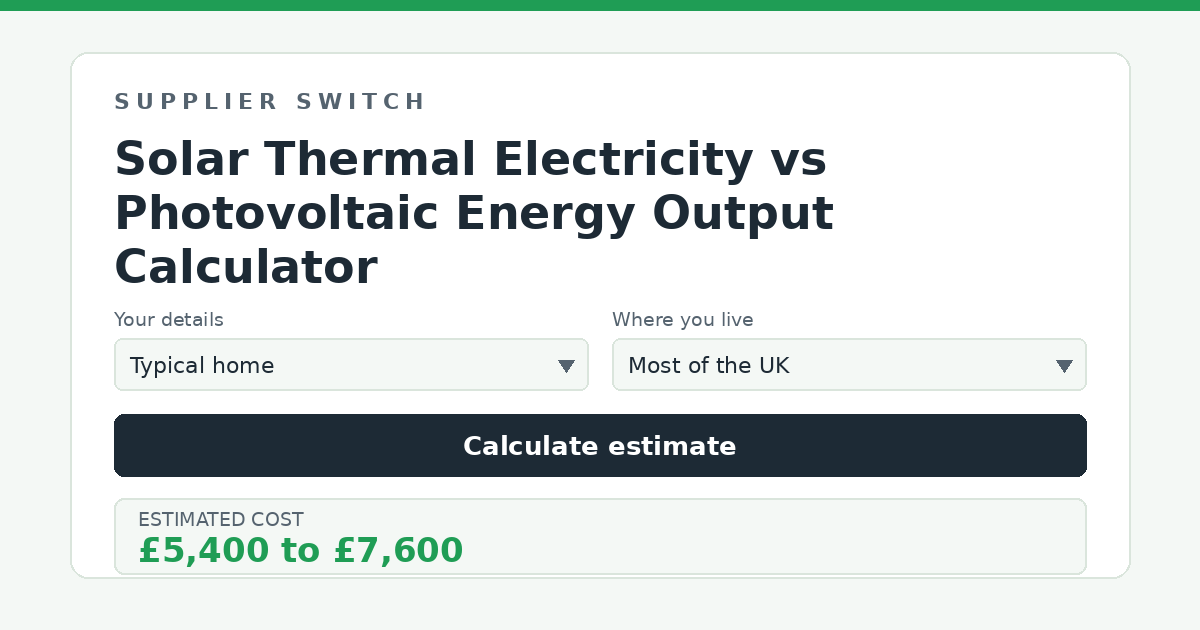Open the "Most of the UK" dropdown

[x=849, y=365]
